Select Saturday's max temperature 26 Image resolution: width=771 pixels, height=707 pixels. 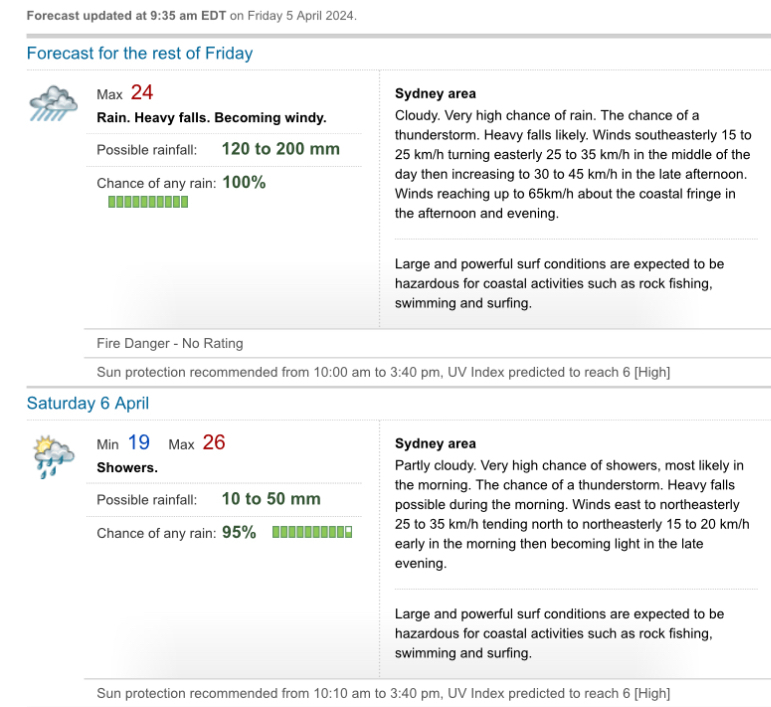[x=214, y=442]
